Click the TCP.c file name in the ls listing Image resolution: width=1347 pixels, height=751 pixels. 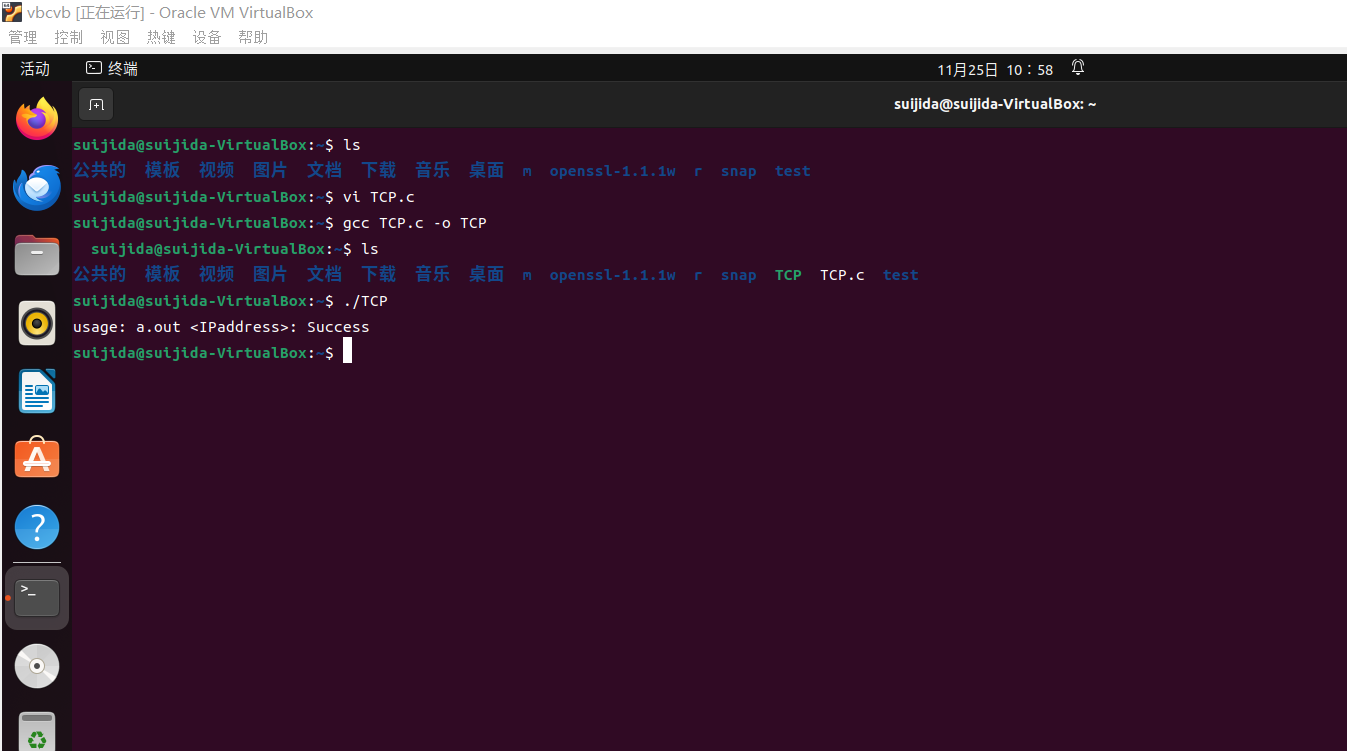point(842,275)
